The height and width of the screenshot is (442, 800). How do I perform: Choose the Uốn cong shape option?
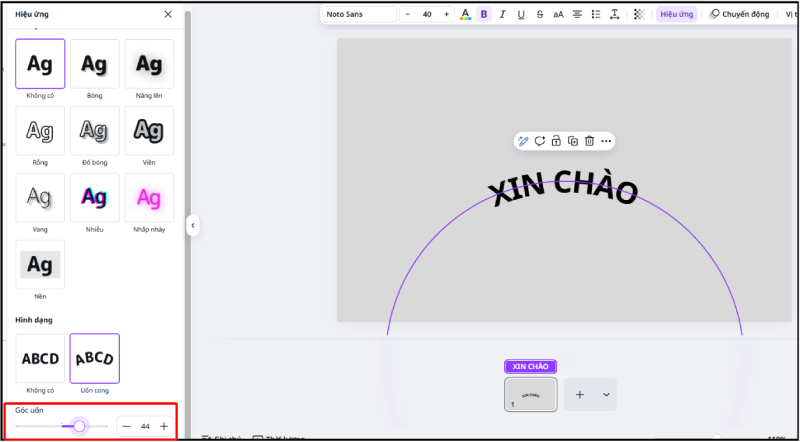click(94, 358)
